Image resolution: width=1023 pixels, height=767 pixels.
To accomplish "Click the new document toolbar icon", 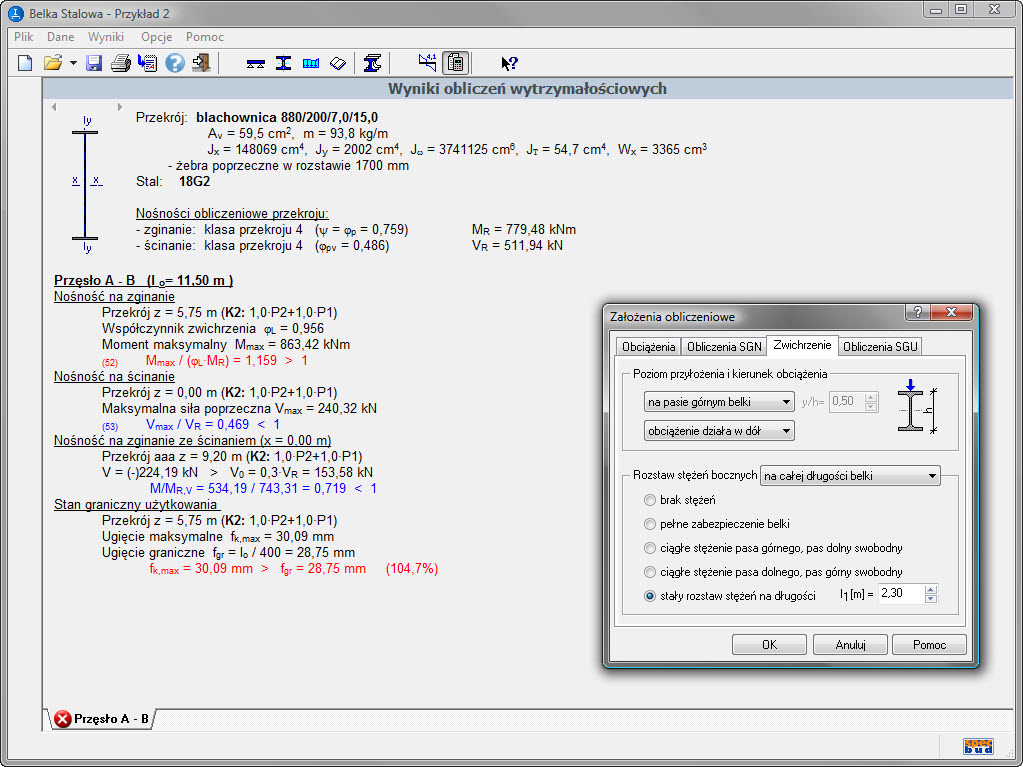I will (x=25, y=63).
